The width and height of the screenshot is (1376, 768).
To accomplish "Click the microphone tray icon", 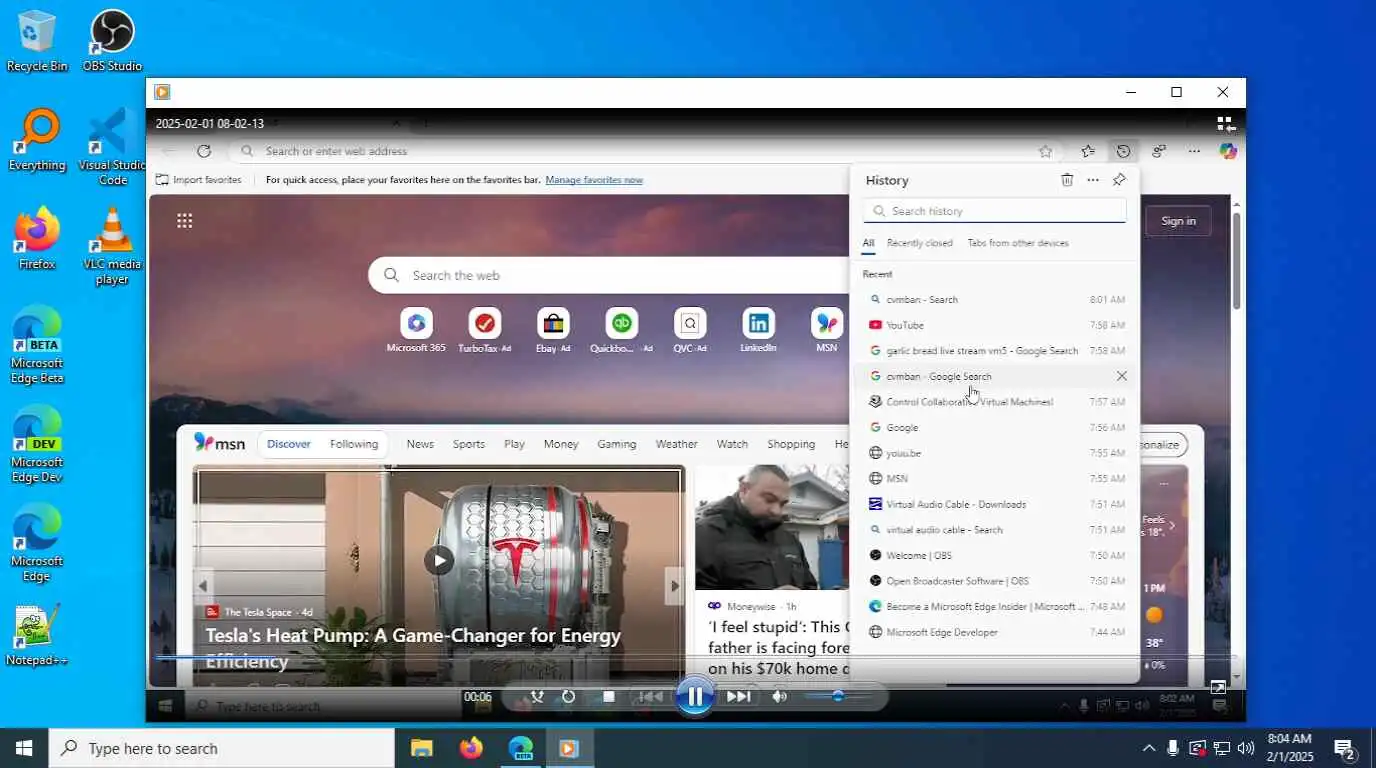I will [1172, 748].
